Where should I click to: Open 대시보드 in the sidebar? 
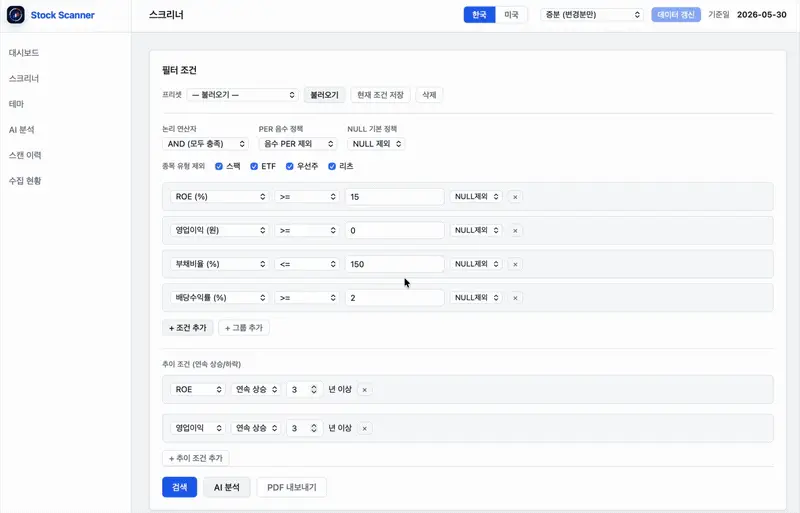24,53
